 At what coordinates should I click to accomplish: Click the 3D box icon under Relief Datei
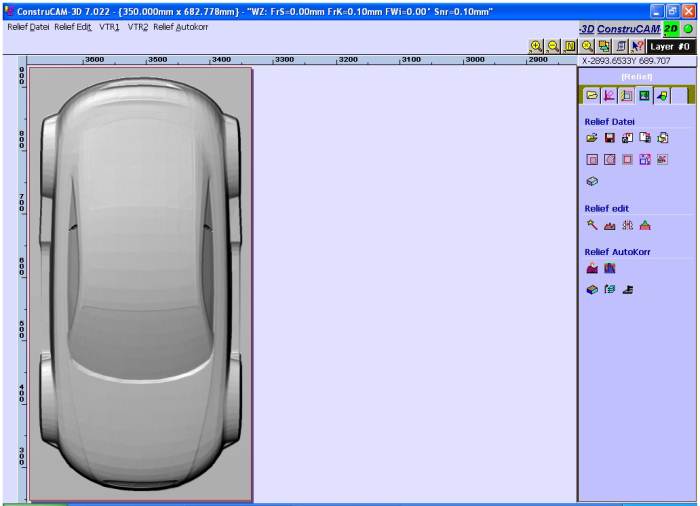pyautogui.click(x=592, y=181)
